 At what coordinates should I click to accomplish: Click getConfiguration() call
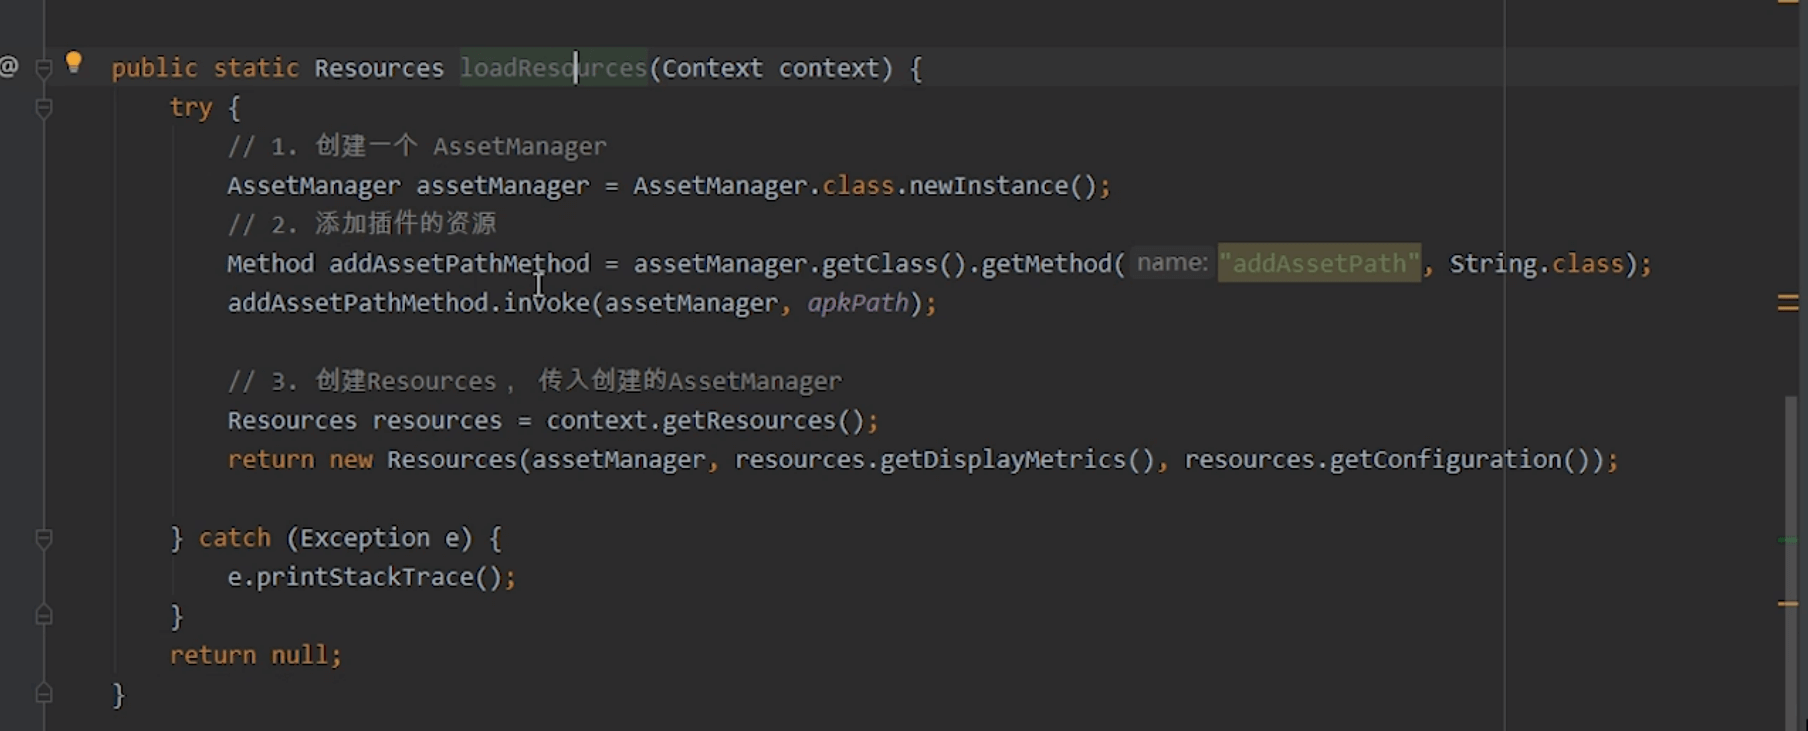coord(1459,459)
